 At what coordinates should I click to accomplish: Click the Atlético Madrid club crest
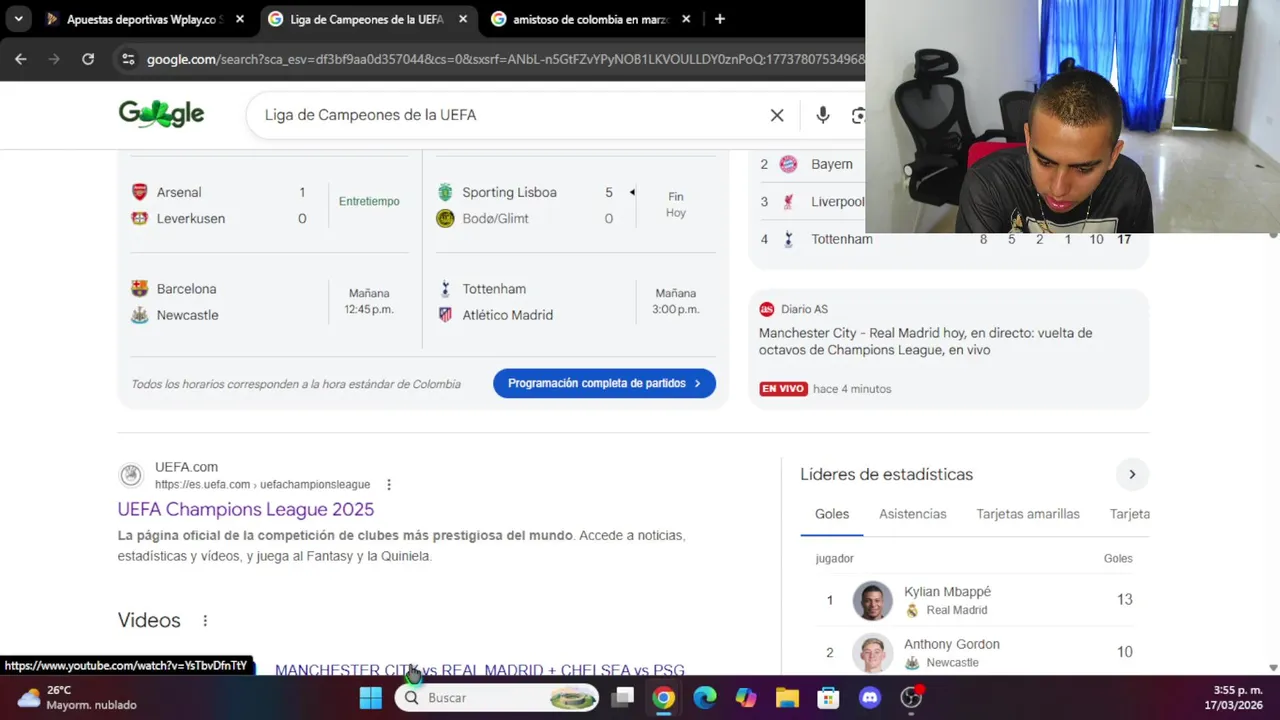point(445,315)
